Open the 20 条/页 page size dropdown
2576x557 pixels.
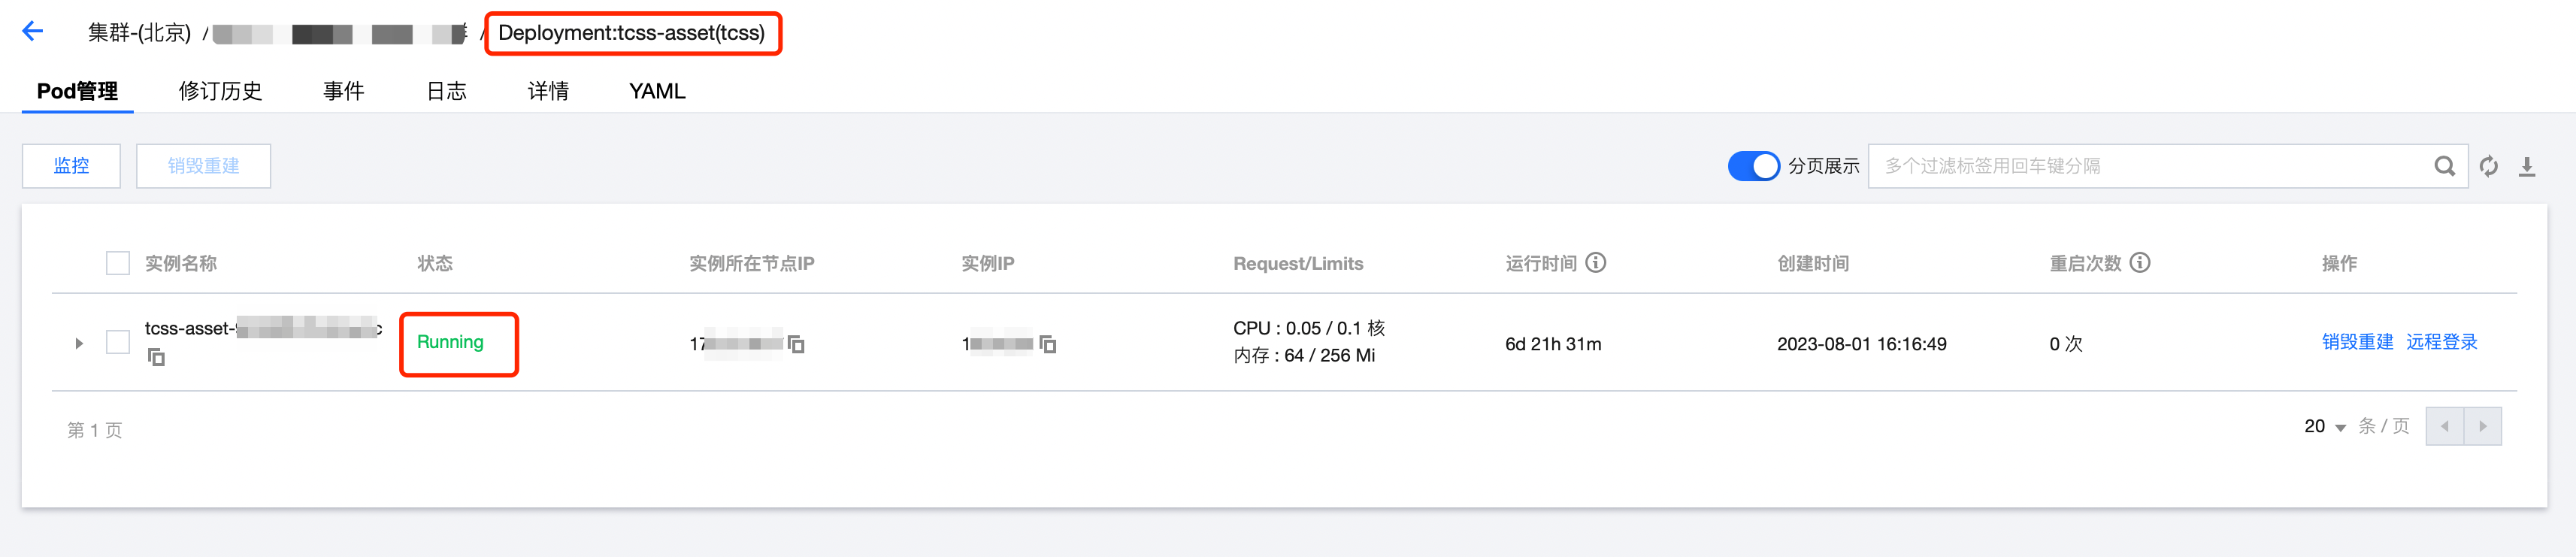click(x=2325, y=427)
